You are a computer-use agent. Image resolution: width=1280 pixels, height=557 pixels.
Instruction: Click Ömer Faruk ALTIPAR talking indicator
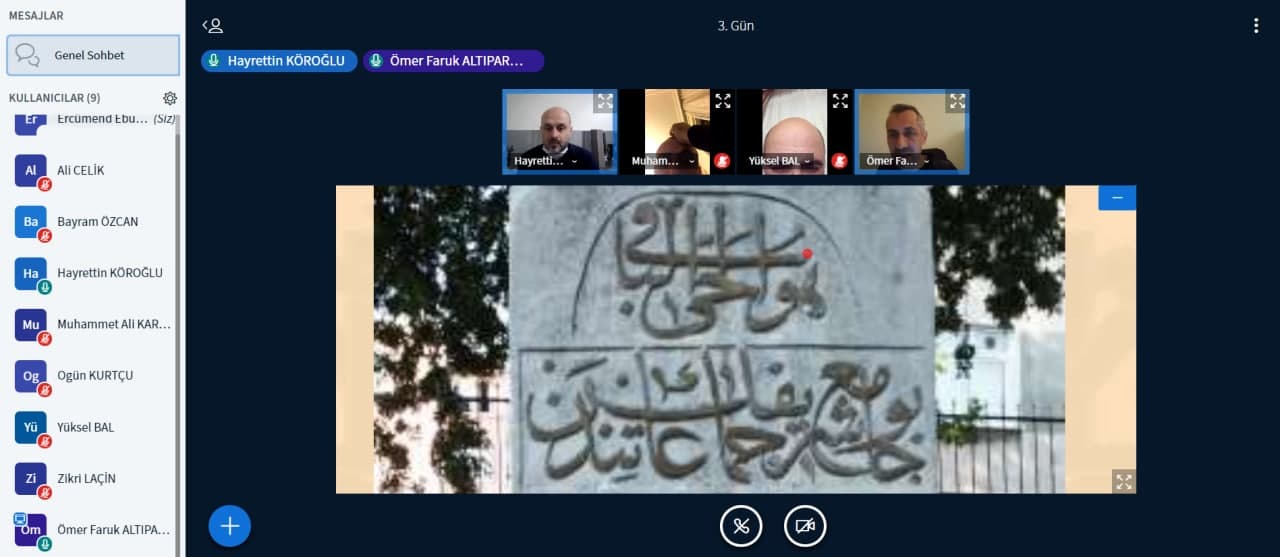tap(453, 61)
